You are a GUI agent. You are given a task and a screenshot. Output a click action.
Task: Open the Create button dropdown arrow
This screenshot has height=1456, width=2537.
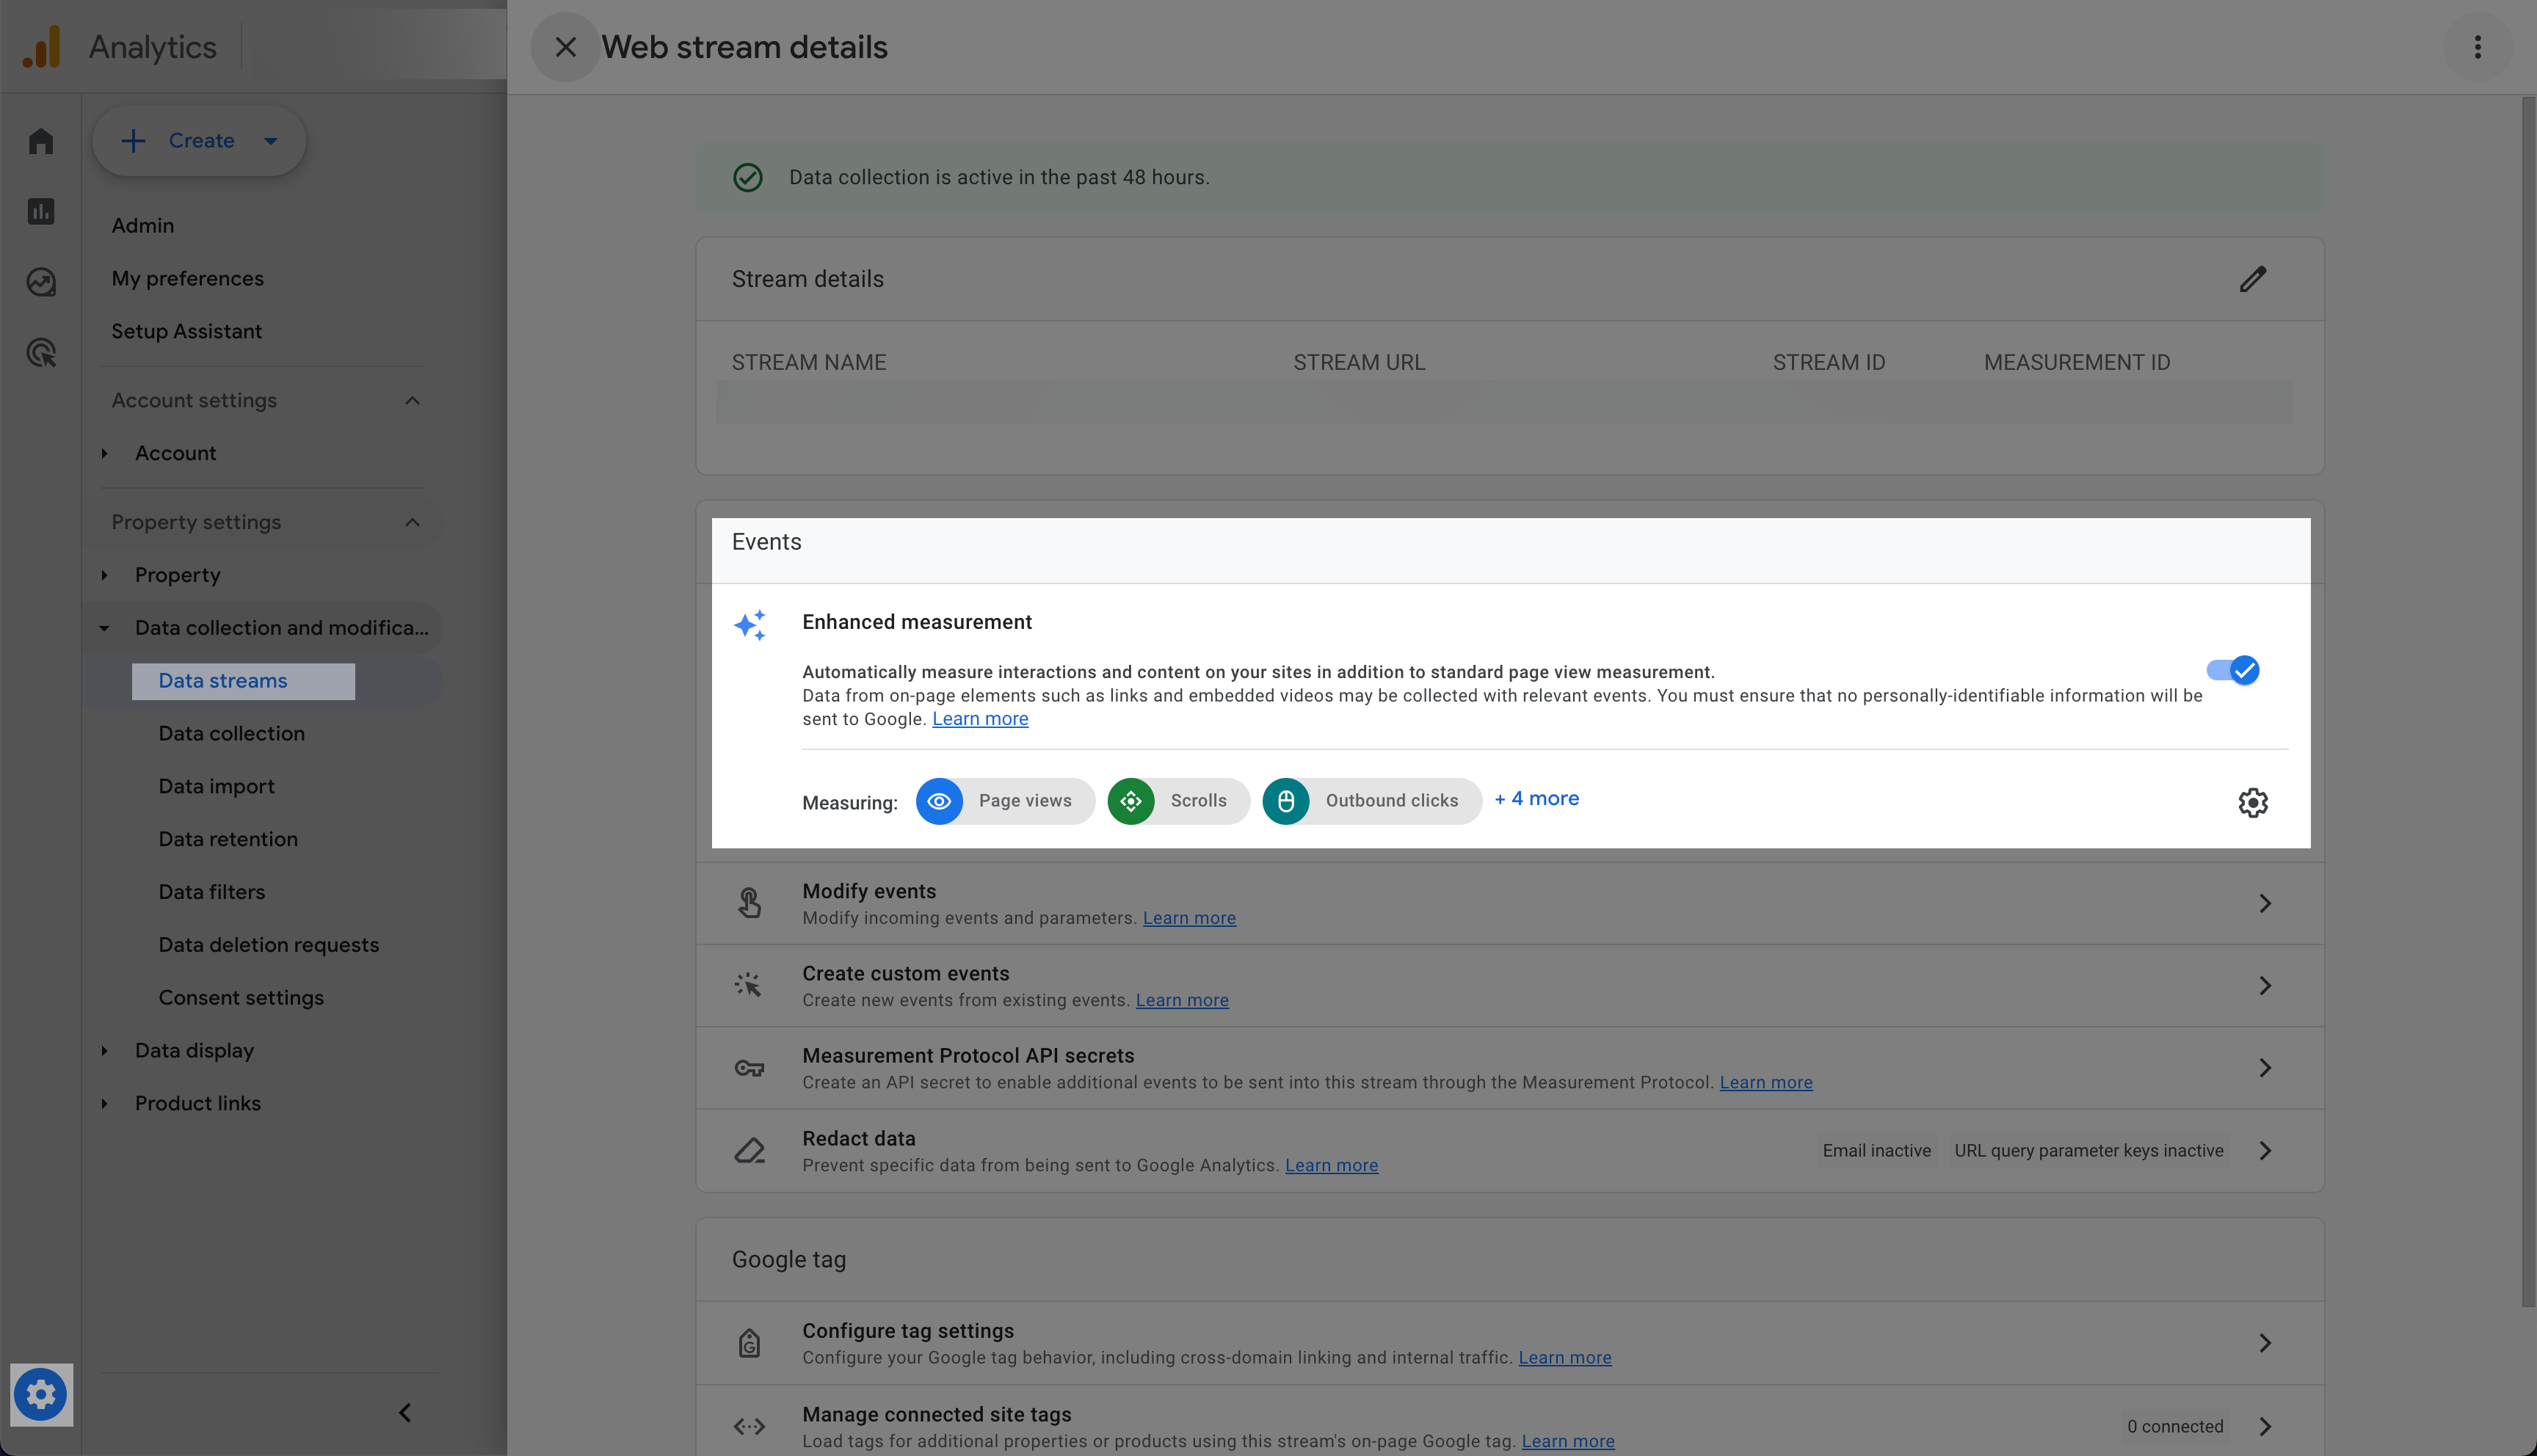point(270,141)
